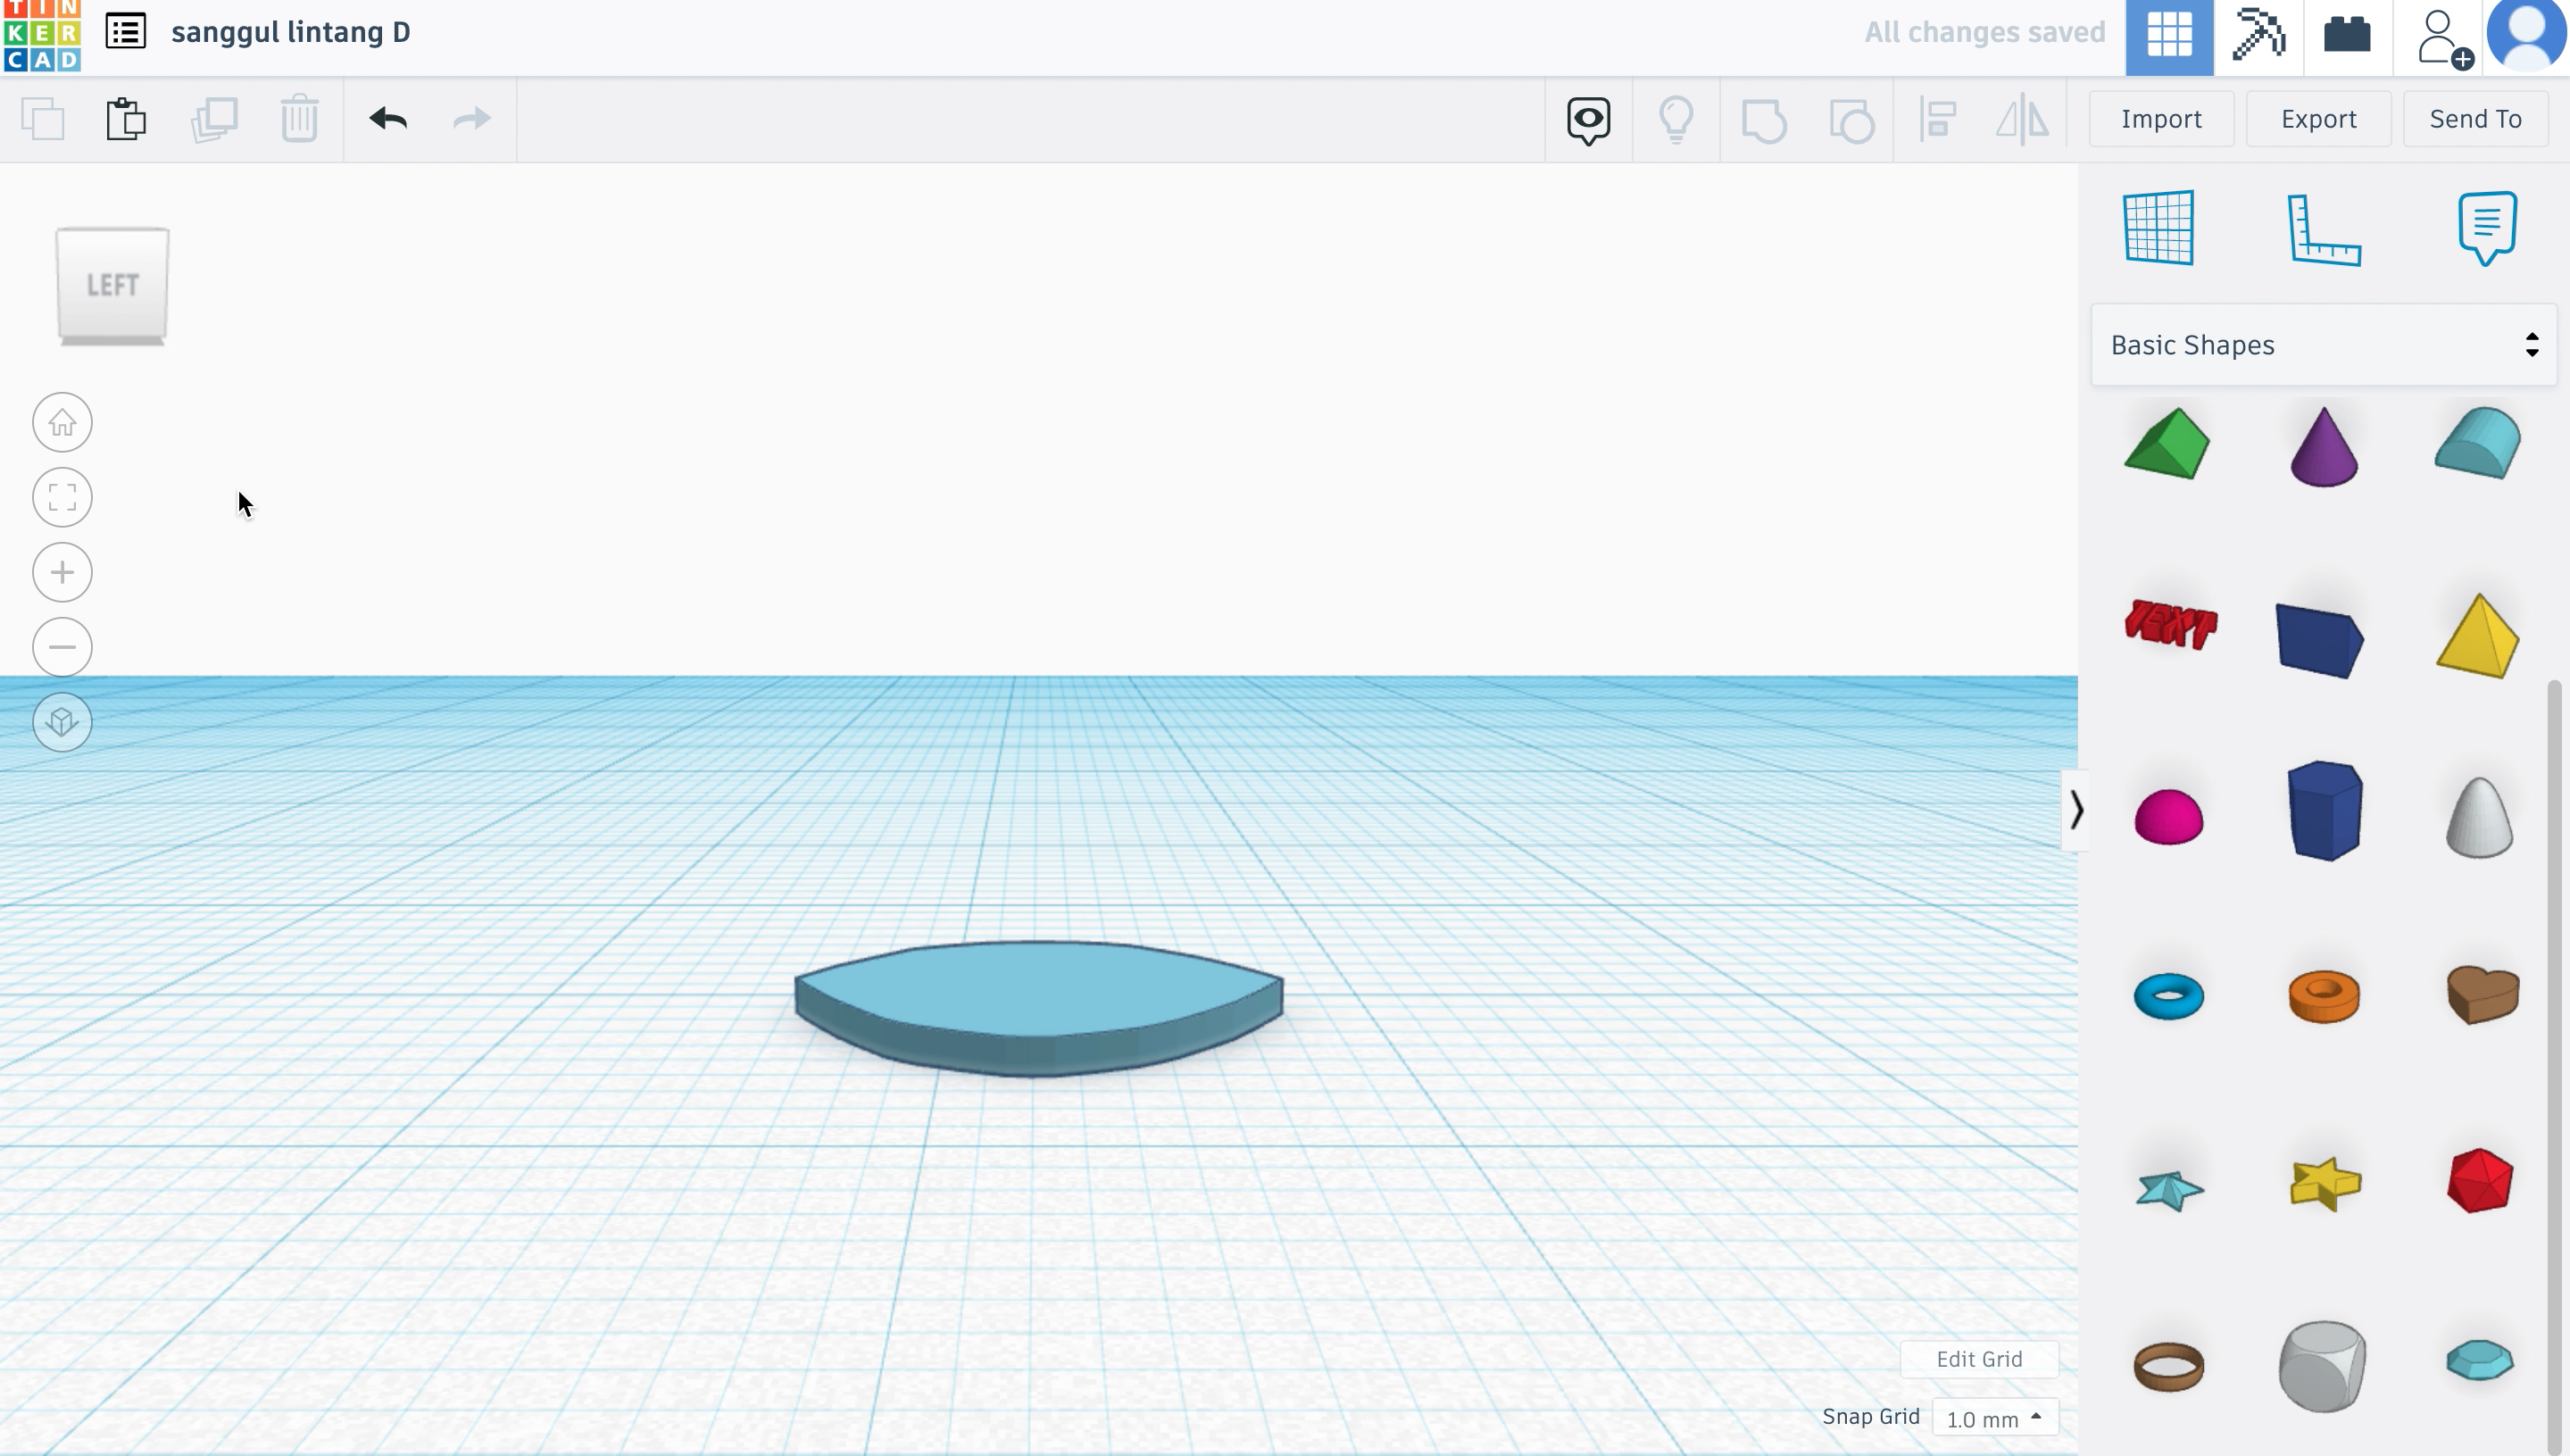Screen dimensions: 2570x1456
Task: Click the Duplicate and repeat icon
Action: (x=214, y=119)
